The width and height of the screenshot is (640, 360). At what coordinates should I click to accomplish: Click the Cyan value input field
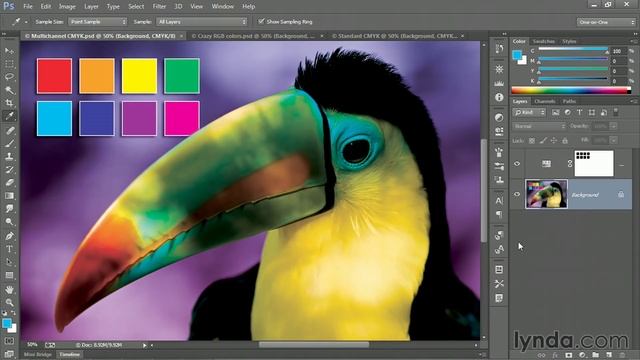click(618, 51)
